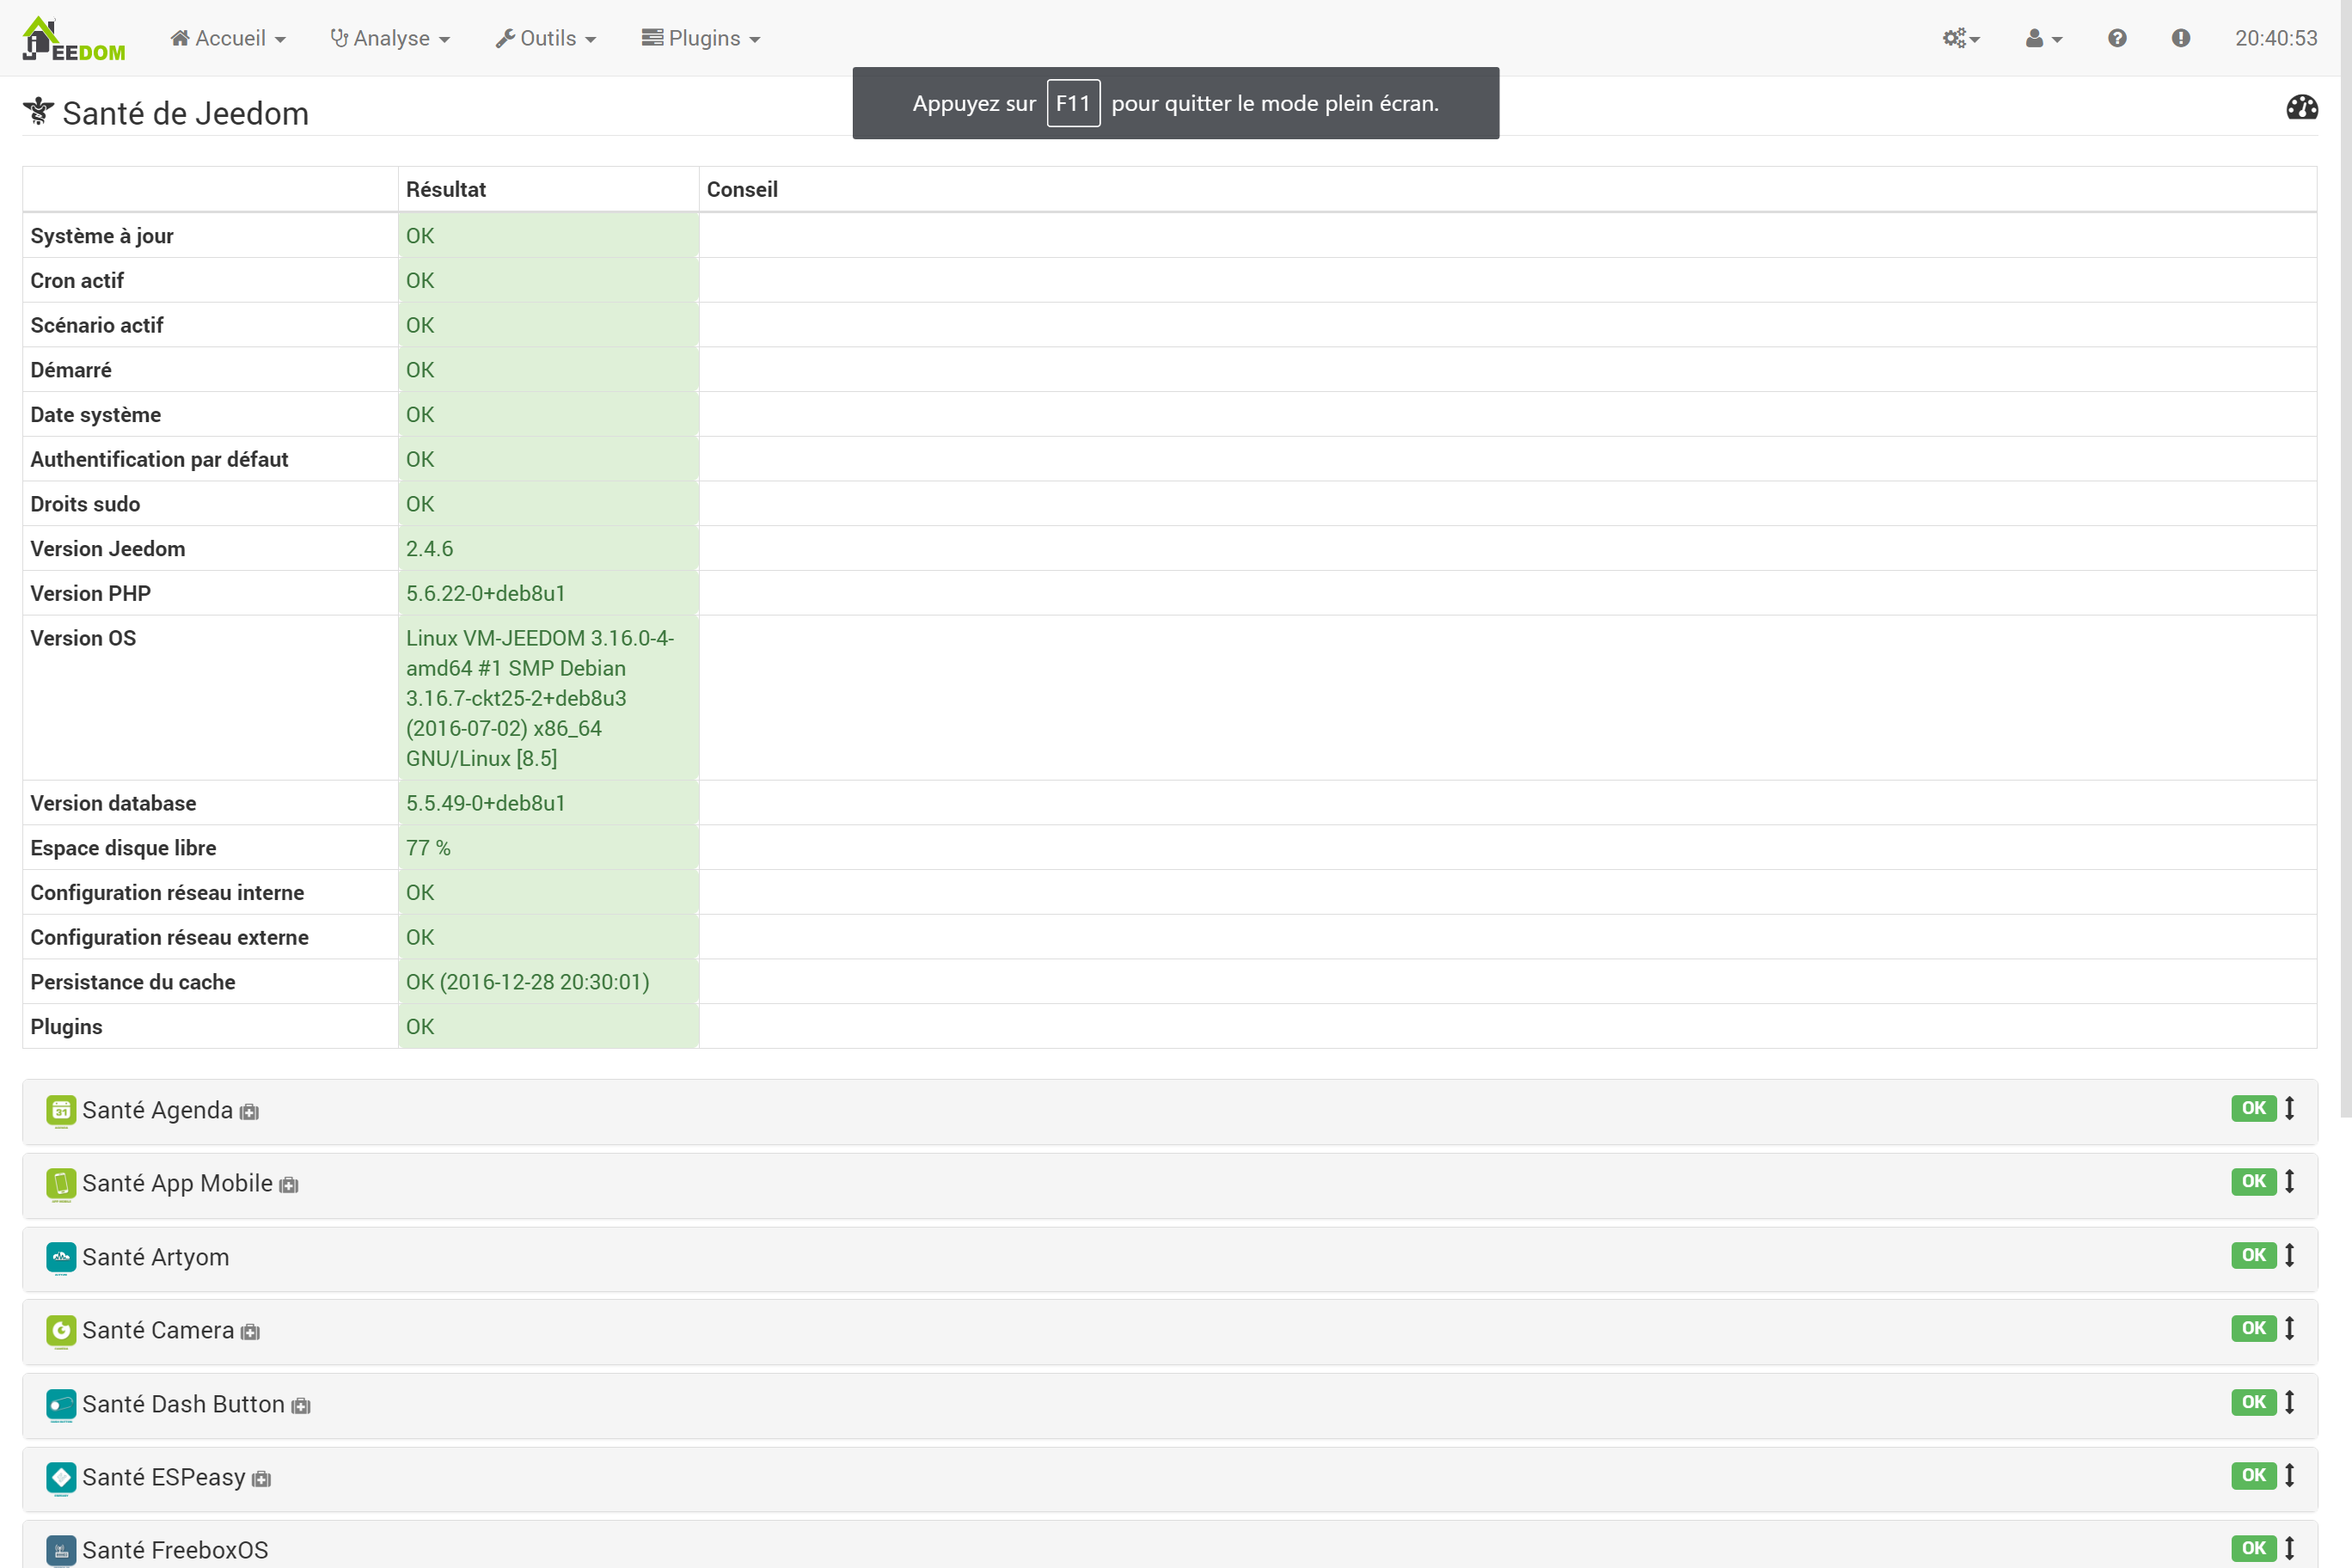Click the F11 key hint in fullscreen banner
Screen dimensions: 2352x1568
(x=1073, y=103)
